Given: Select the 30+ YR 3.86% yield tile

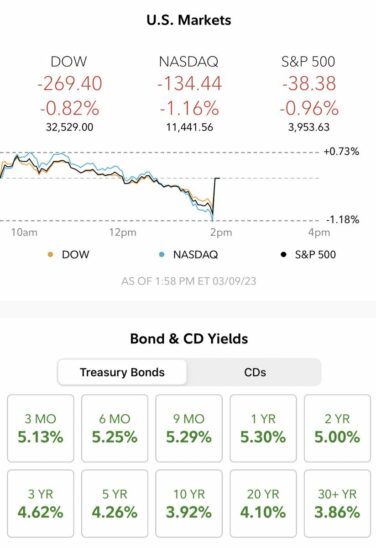Looking at the screenshot, I should [337, 504].
